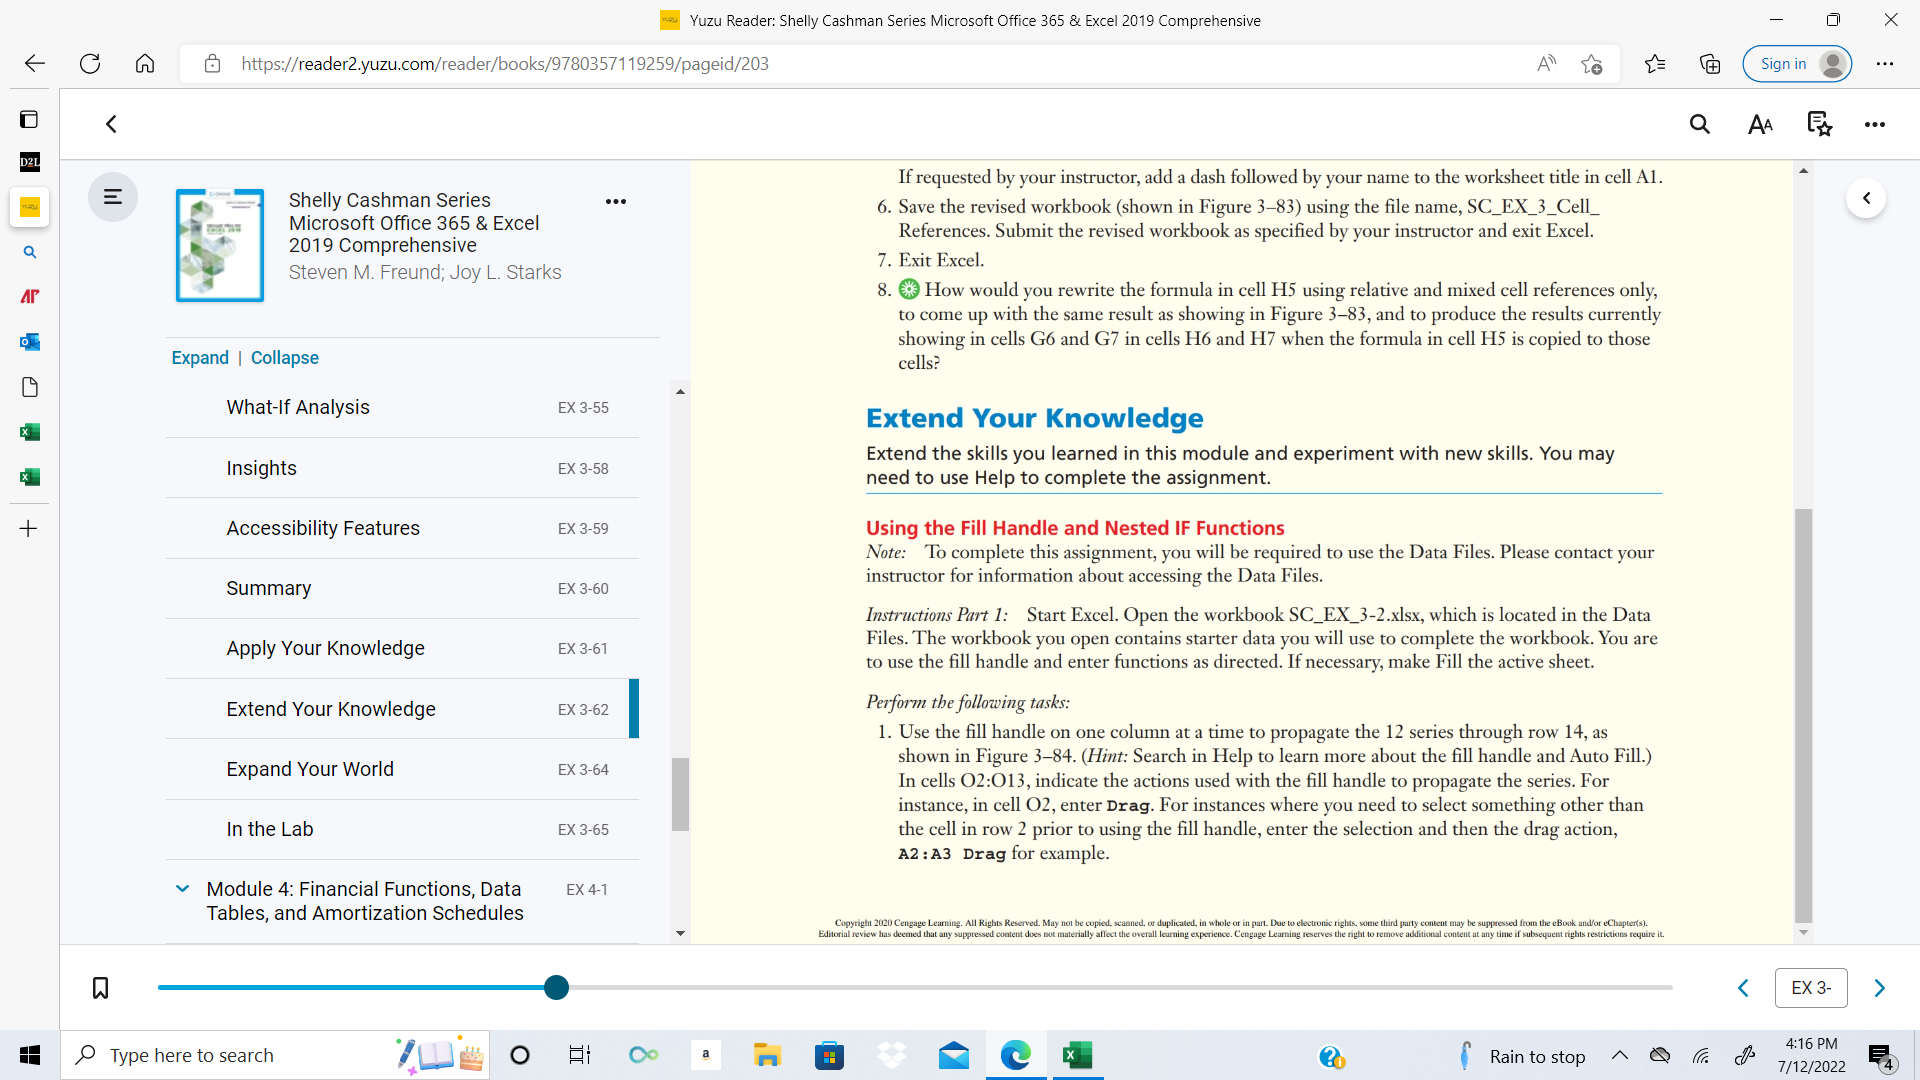This screenshot has height=1080, width=1920.
Task: Click the page content scrollbar thumb
Action: (1803, 715)
